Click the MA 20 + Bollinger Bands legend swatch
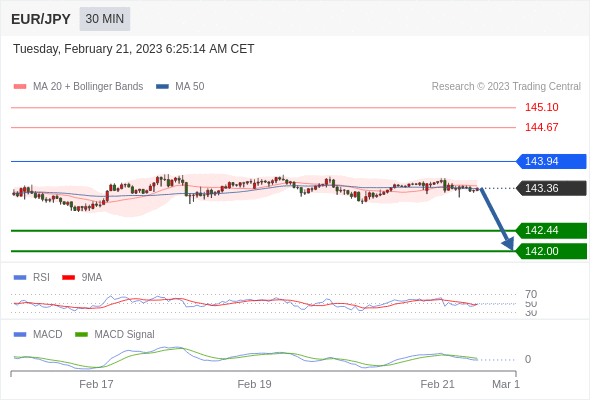Image resolution: width=590 pixels, height=400 pixels. click(20, 87)
